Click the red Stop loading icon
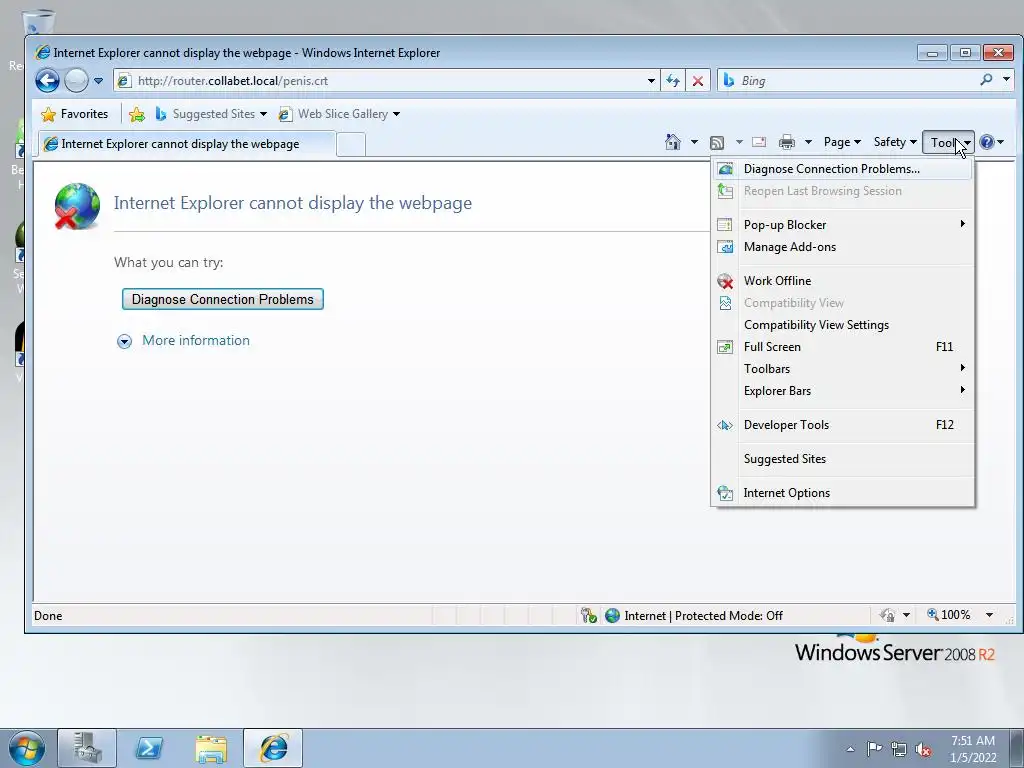 click(x=698, y=81)
